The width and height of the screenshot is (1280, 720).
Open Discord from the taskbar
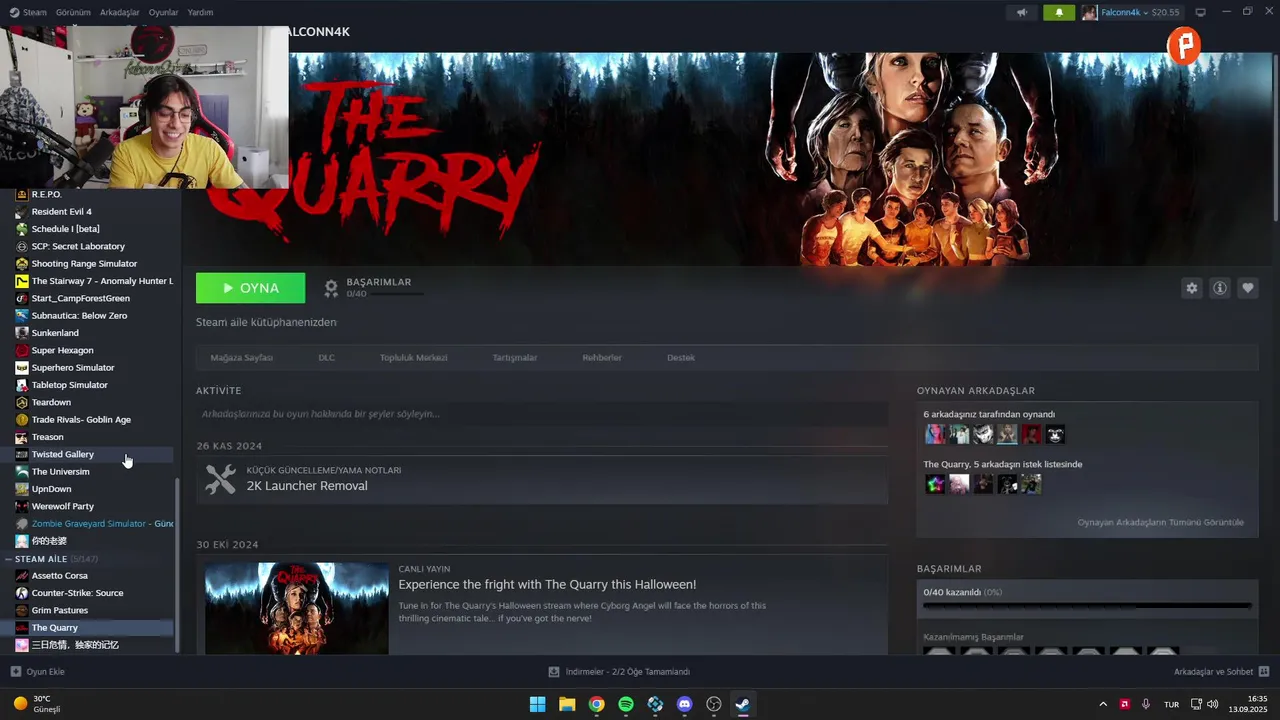(x=684, y=704)
